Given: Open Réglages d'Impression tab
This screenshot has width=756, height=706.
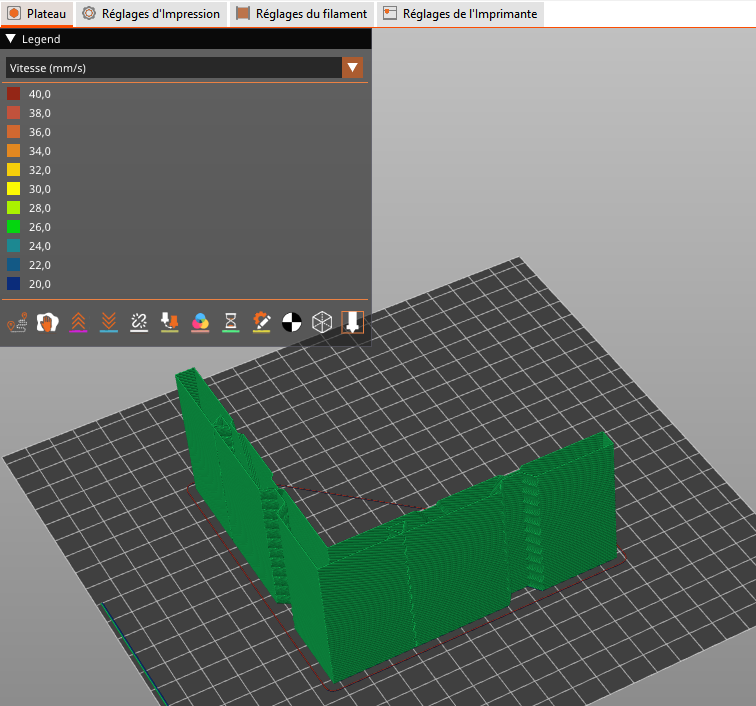Looking at the screenshot, I should 151,14.
